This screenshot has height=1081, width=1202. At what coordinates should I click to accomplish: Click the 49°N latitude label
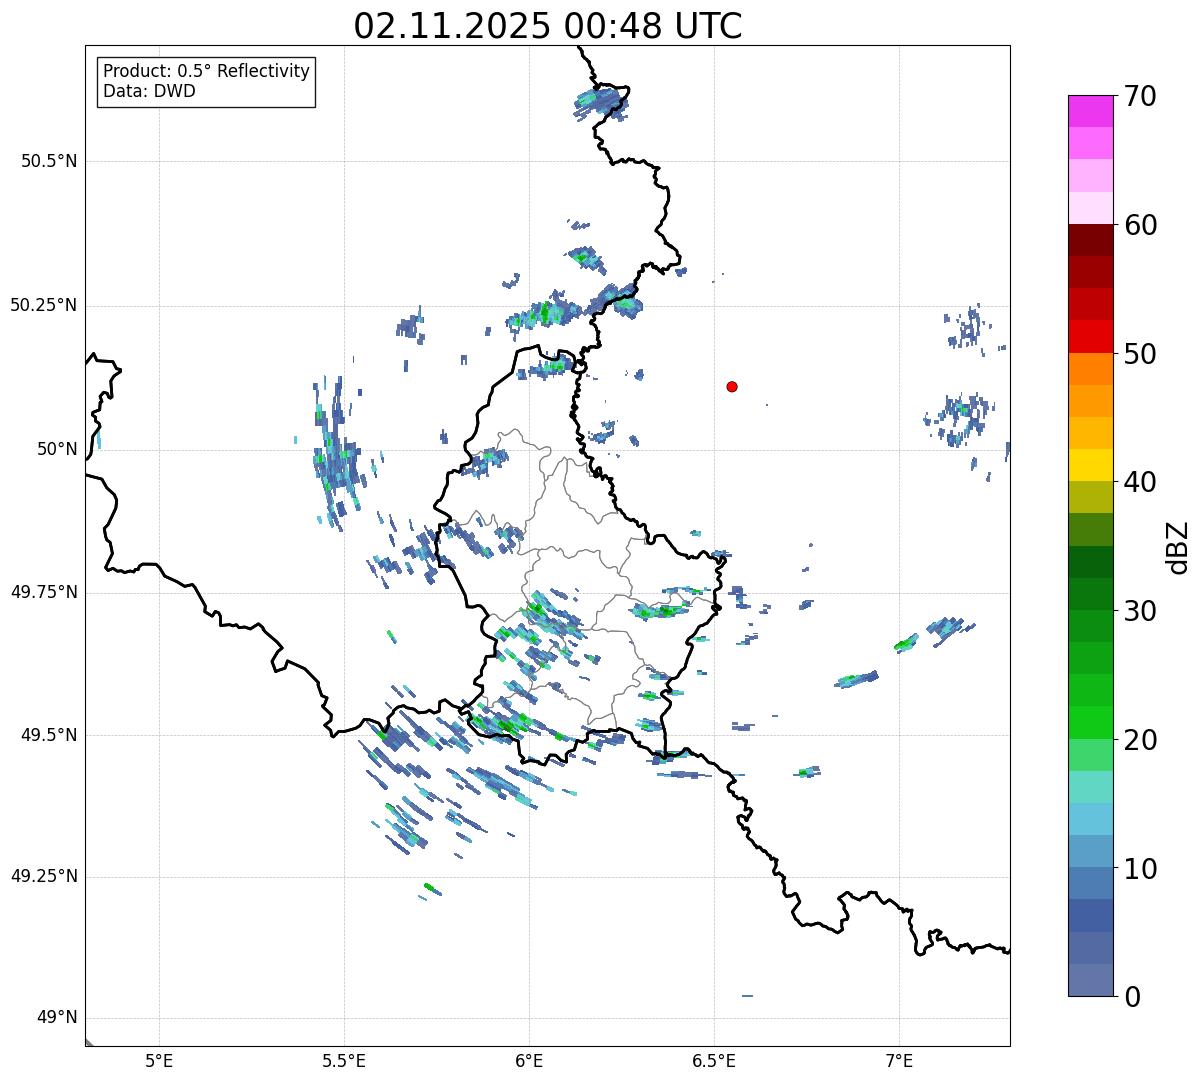click(x=57, y=1018)
